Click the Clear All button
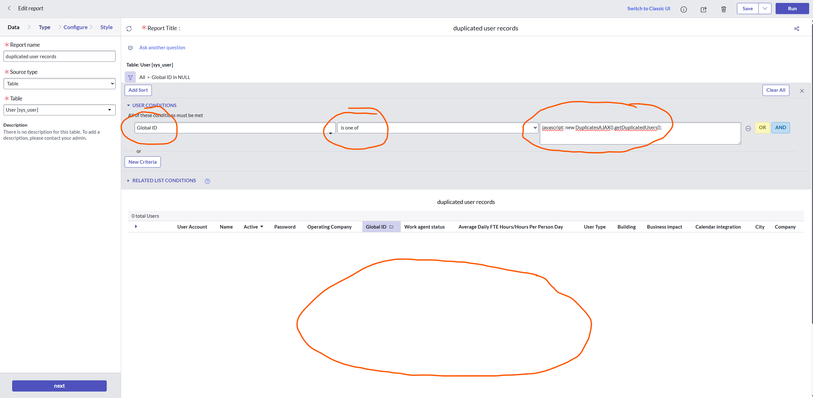 (x=775, y=90)
